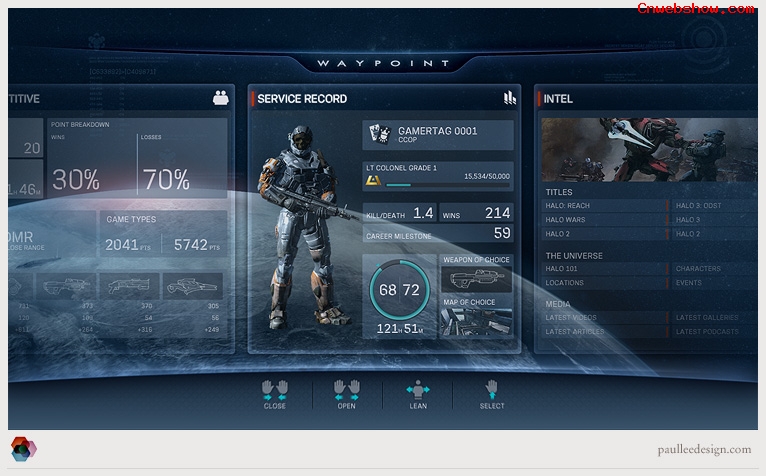The width and height of the screenshot is (766, 476).
Task: Open Latest Articles under Media
Action: pos(604,332)
